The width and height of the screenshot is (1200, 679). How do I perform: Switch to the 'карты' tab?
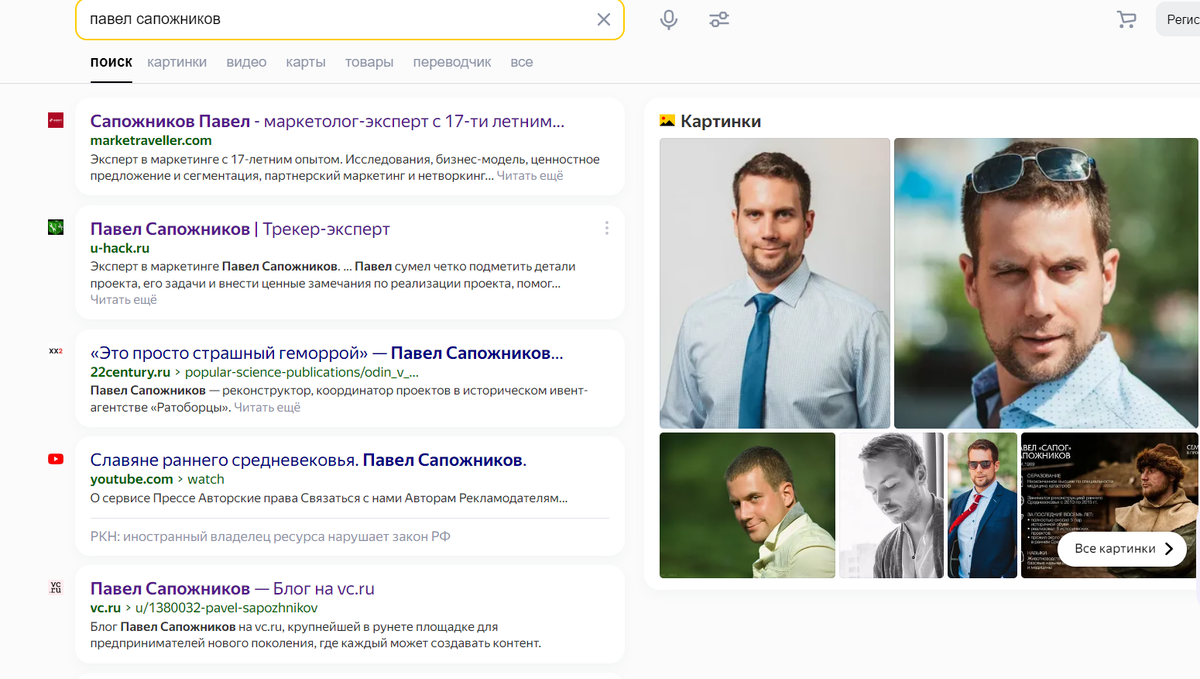pyautogui.click(x=306, y=62)
